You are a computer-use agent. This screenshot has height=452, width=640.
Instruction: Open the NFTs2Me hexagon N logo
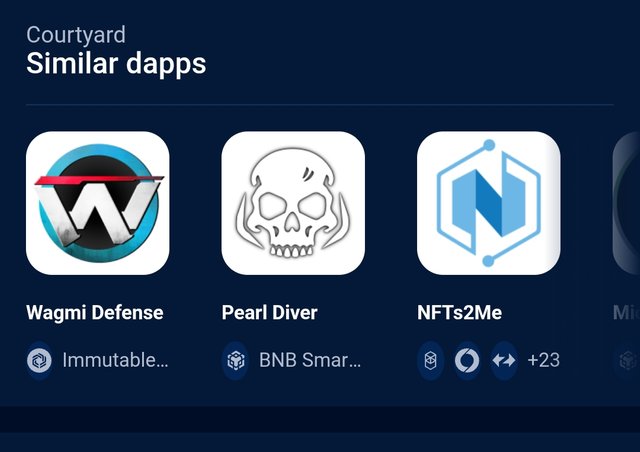pyautogui.click(x=489, y=203)
